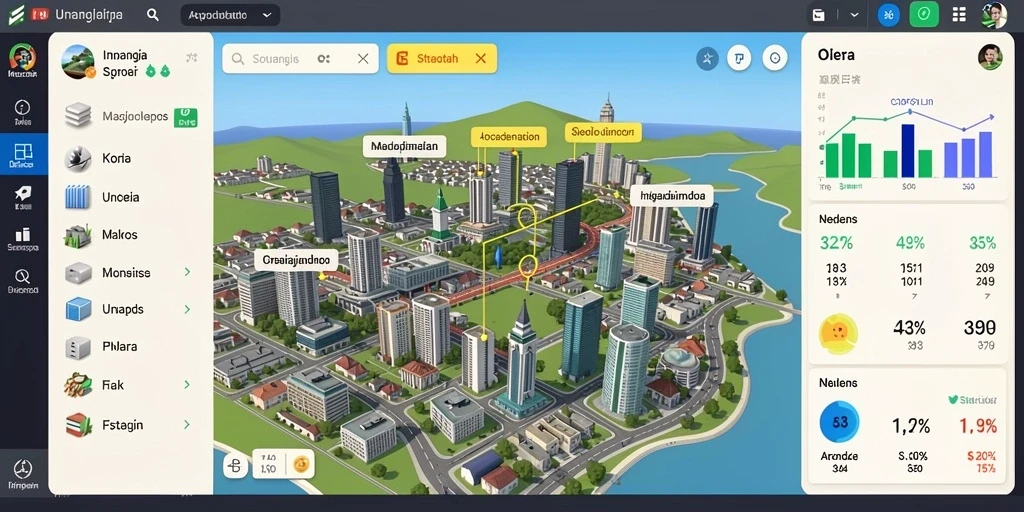Expand the chevron next to the folder icon
Viewport: 1024px width, 512px height.
tap(854, 15)
